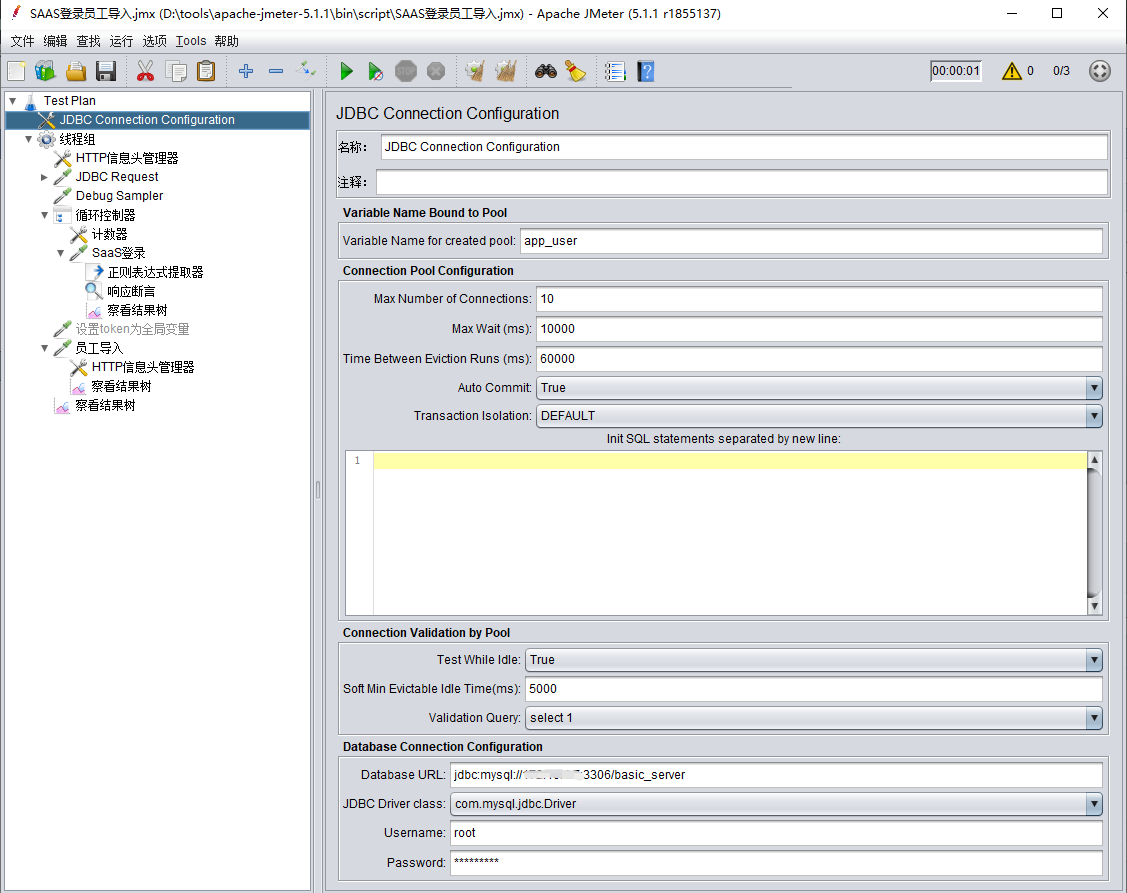Clear results with the single broom icon

coord(474,71)
